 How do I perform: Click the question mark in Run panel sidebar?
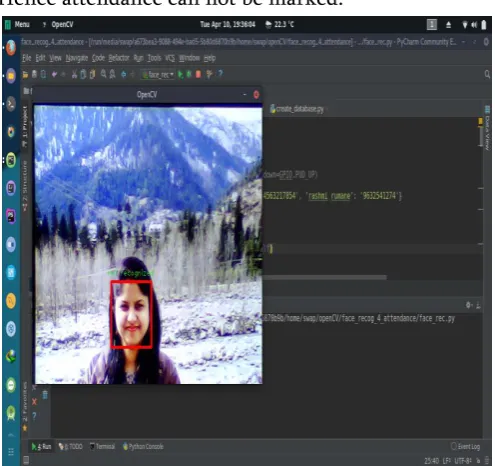pyautogui.click(x=34, y=416)
